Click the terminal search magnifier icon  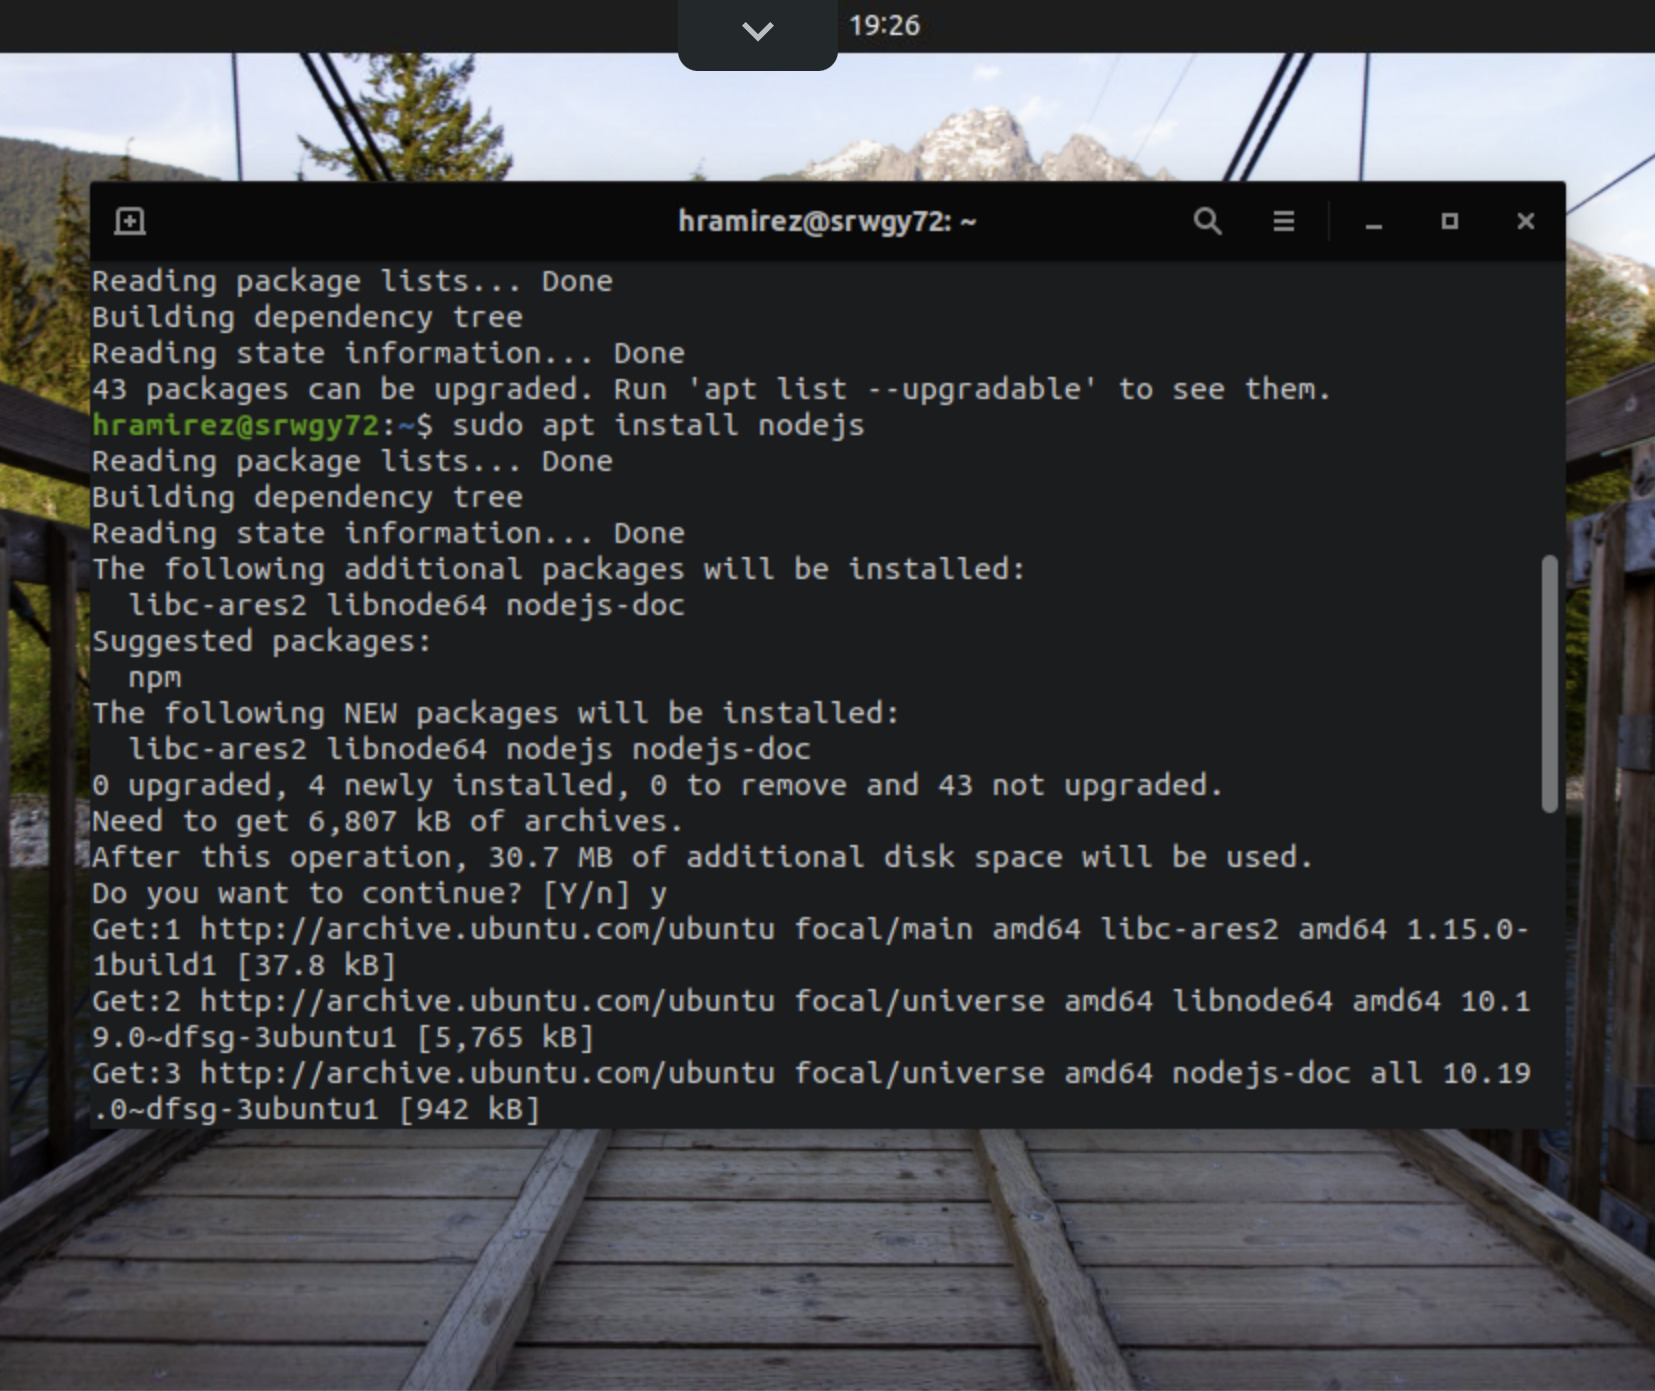click(1207, 221)
